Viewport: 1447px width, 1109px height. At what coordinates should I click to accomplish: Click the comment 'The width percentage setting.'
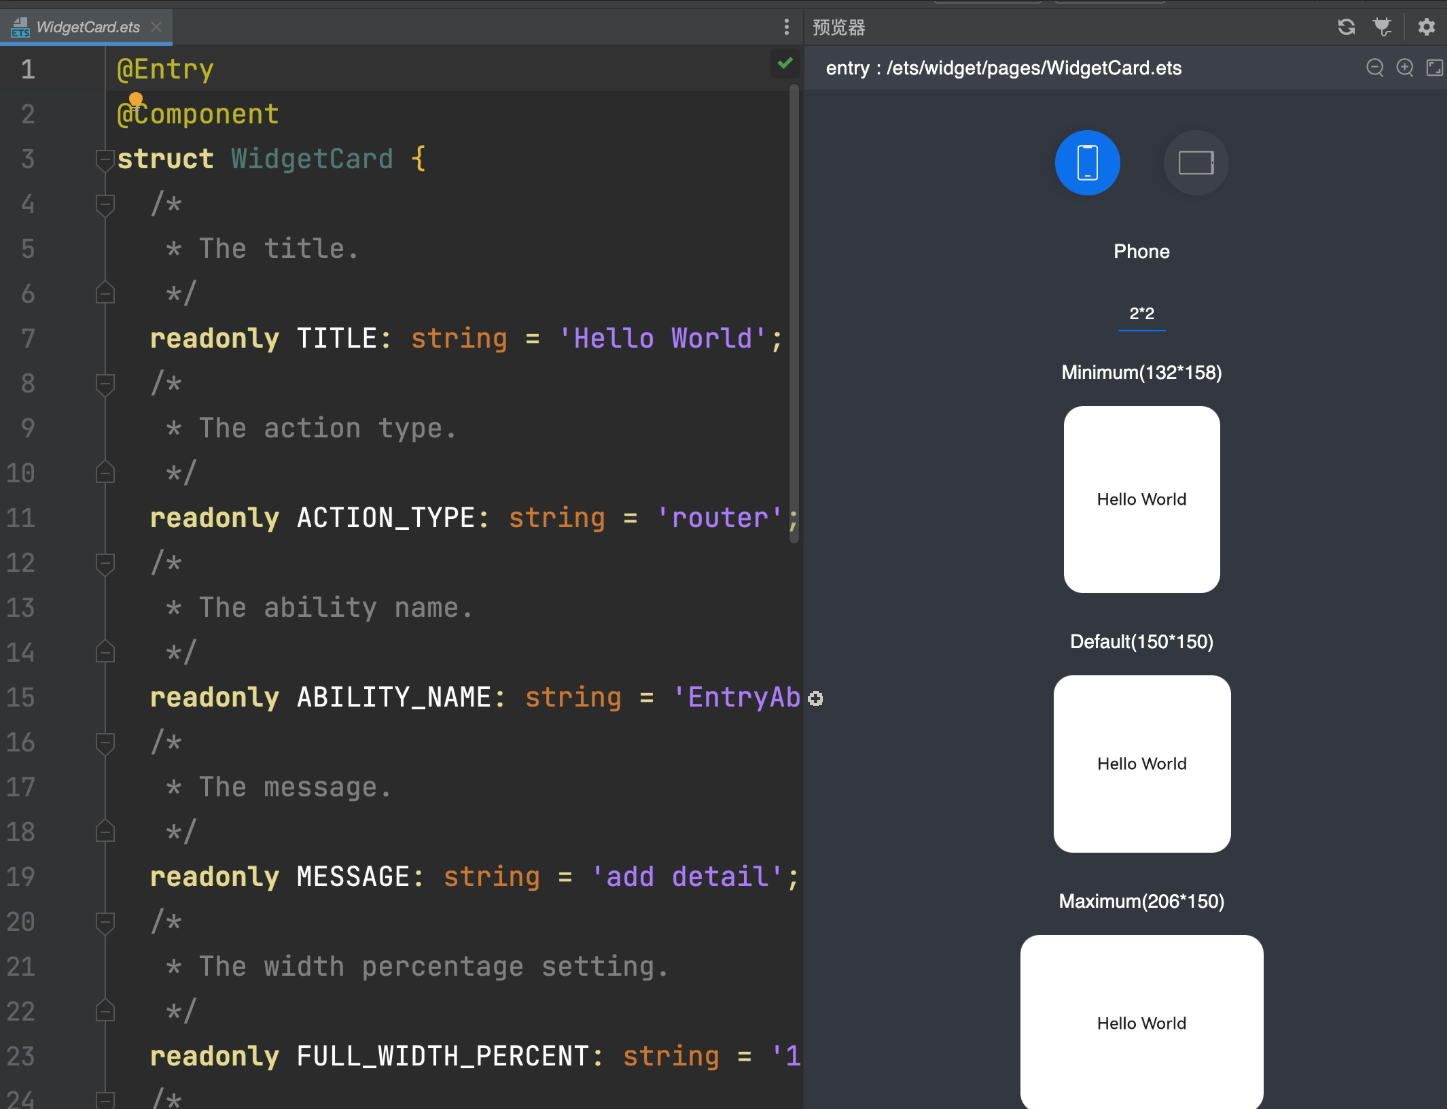tap(434, 967)
